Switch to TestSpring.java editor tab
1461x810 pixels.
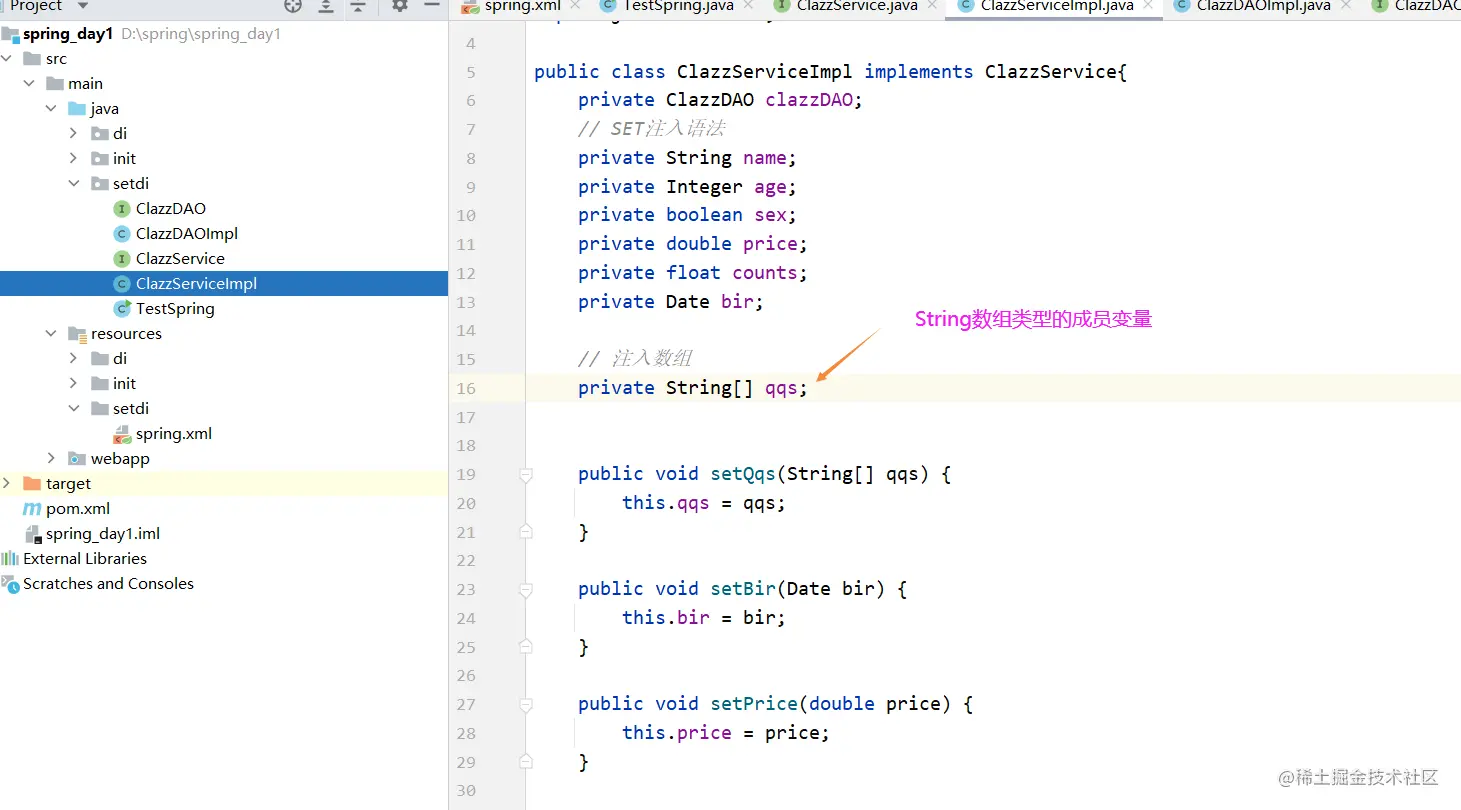678,6
